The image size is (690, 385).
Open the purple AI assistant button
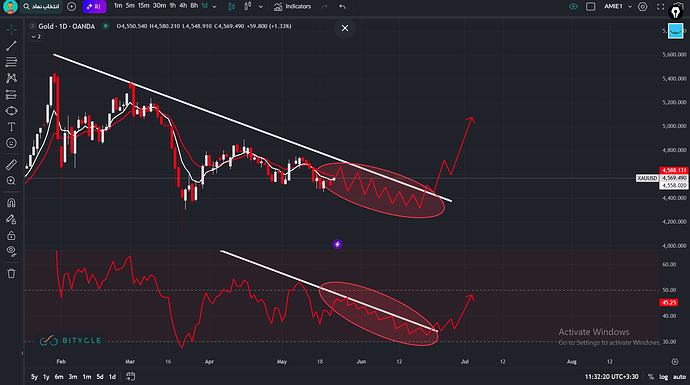[94, 7]
